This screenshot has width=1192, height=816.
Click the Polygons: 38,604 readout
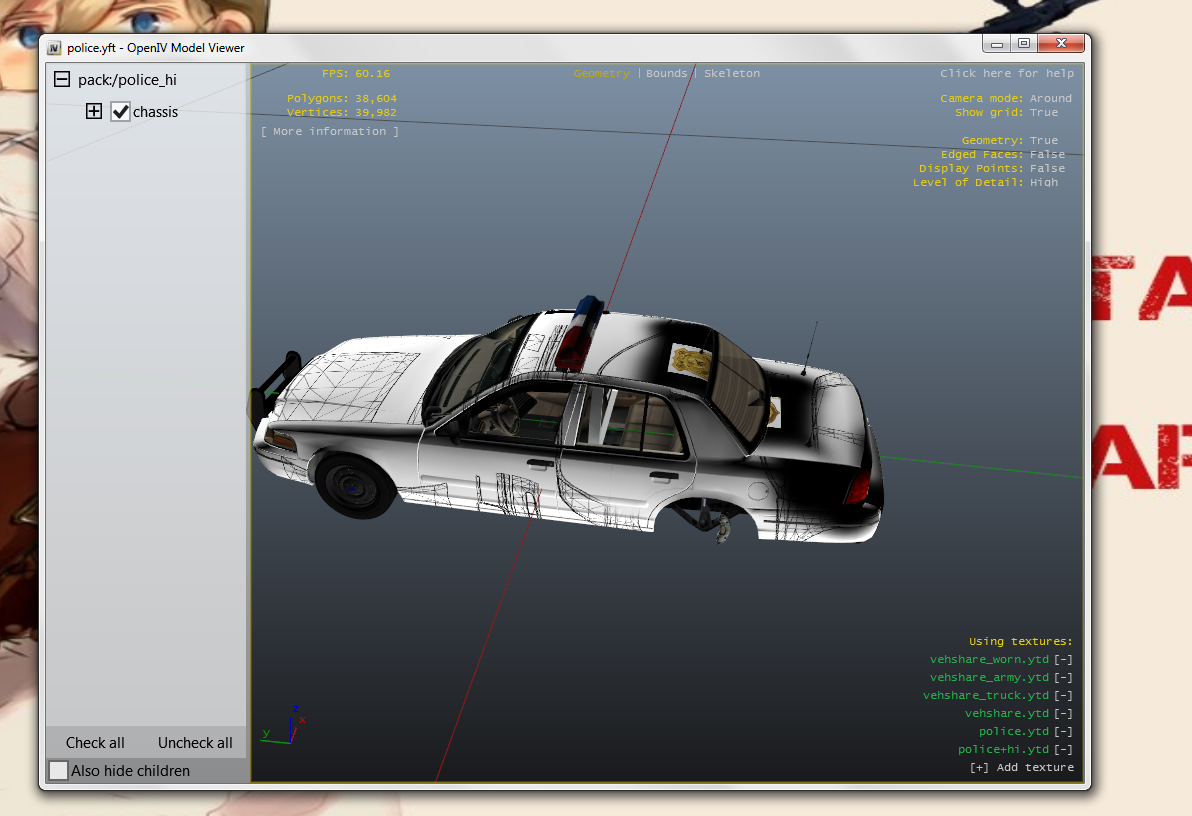(x=341, y=98)
